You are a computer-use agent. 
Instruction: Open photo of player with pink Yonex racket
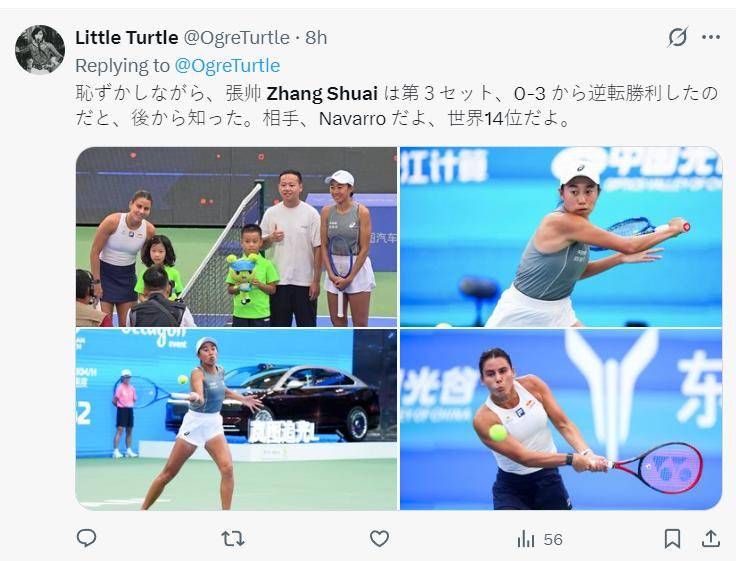(x=561, y=419)
